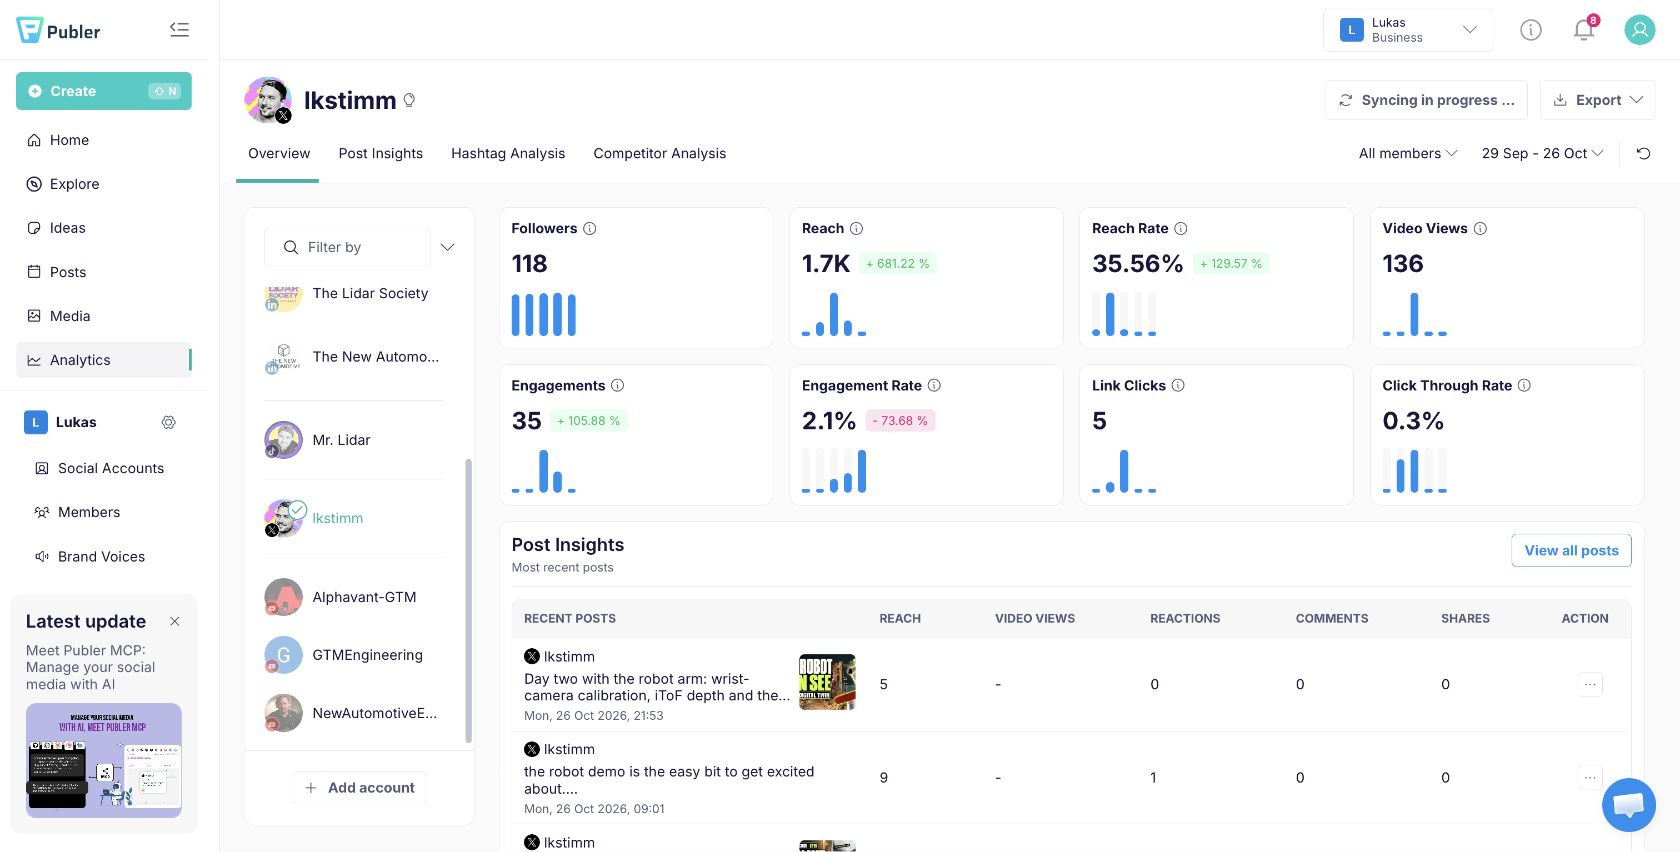This screenshot has width=1680, height=852.
Task: Open Lukas workspace settings gear
Action: [169, 422]
